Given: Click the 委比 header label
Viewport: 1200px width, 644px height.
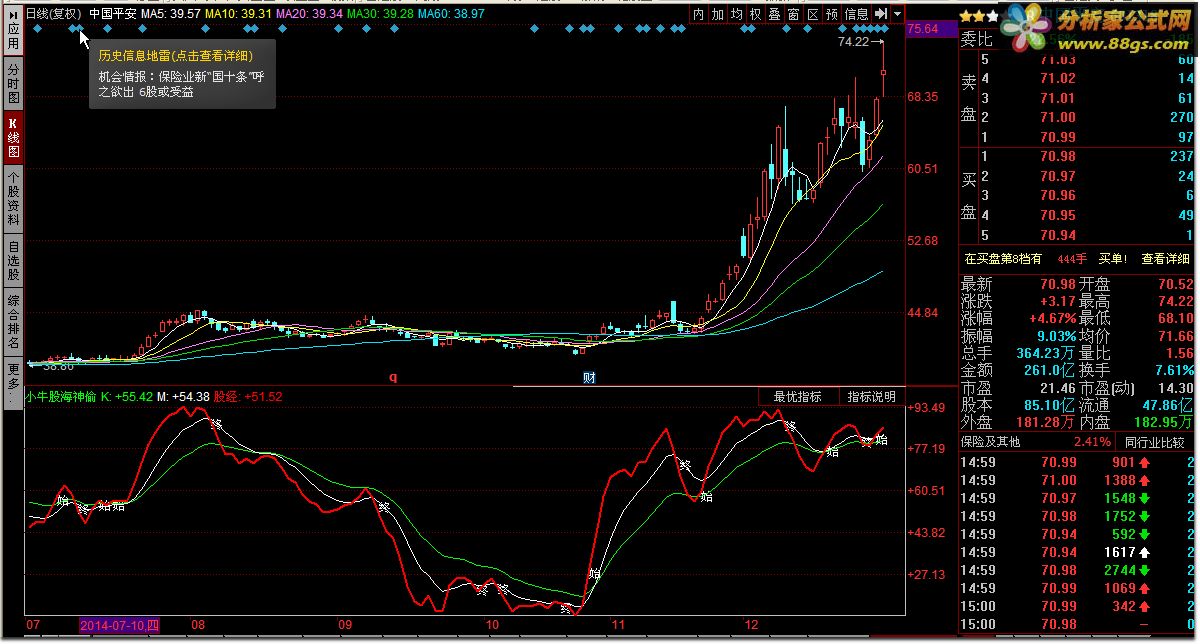Looking at the screenshot, I should click(x=977, y=40).
